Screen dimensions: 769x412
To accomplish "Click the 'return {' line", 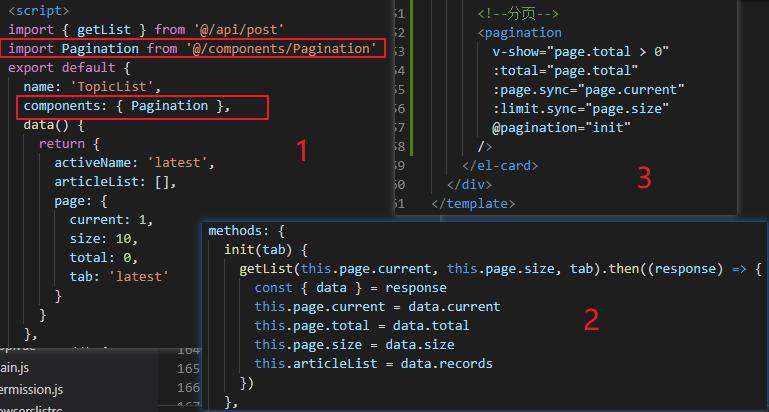I will (x=69, y=144).
